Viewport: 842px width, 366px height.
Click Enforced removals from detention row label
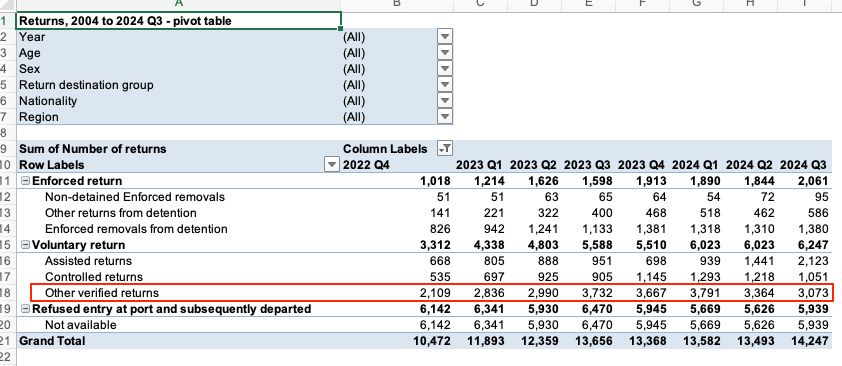pos(136,229)
